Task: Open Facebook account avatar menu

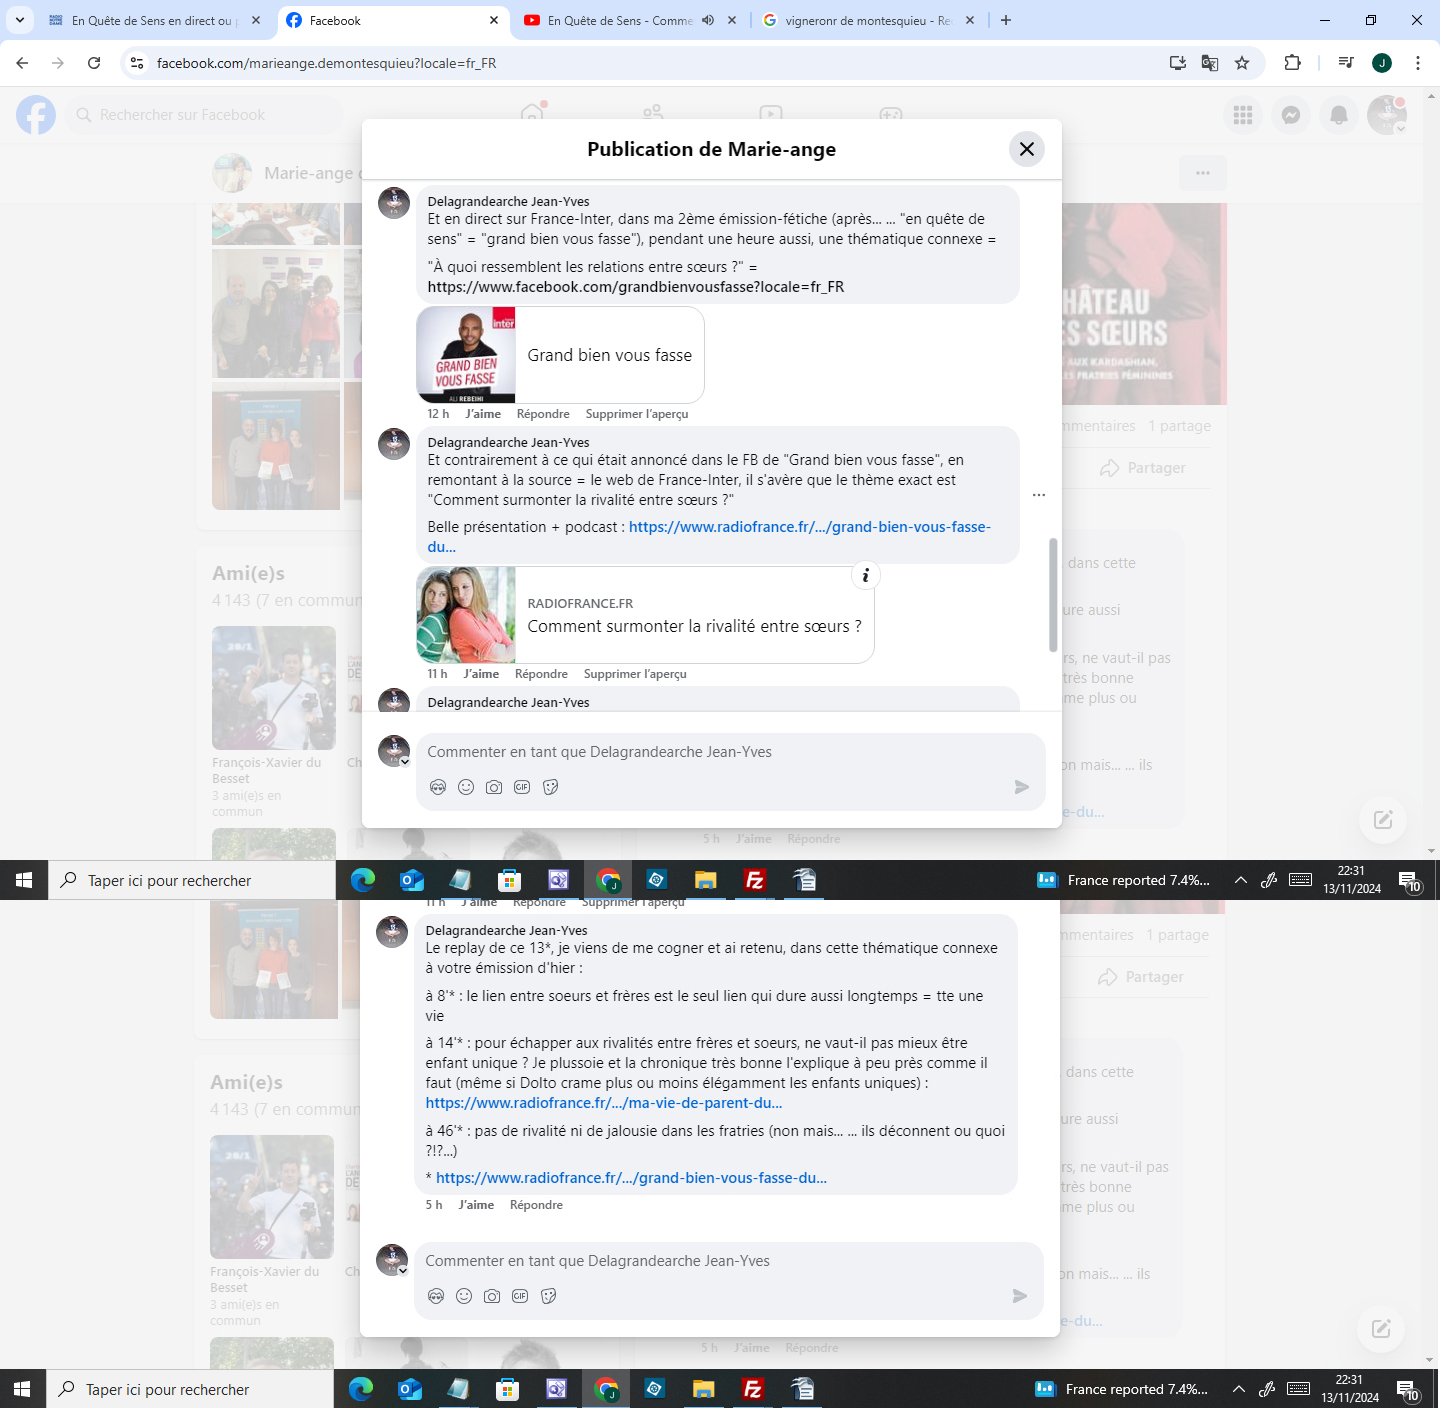Action: pos(1387,115)
